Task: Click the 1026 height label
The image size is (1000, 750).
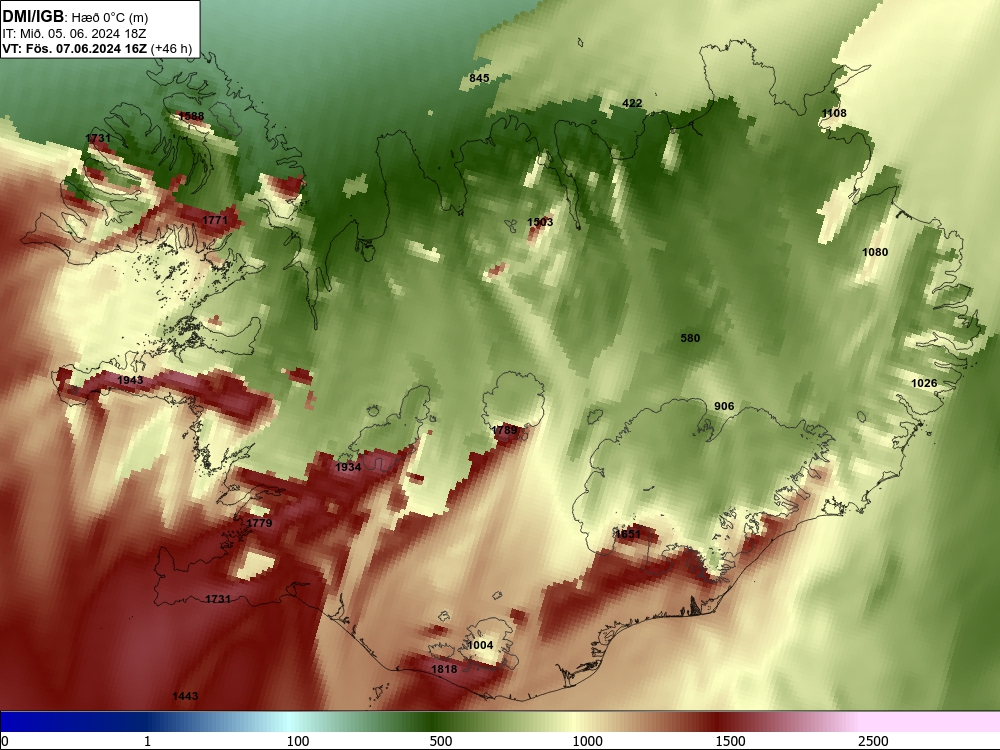Action: [x=924, y=383]
